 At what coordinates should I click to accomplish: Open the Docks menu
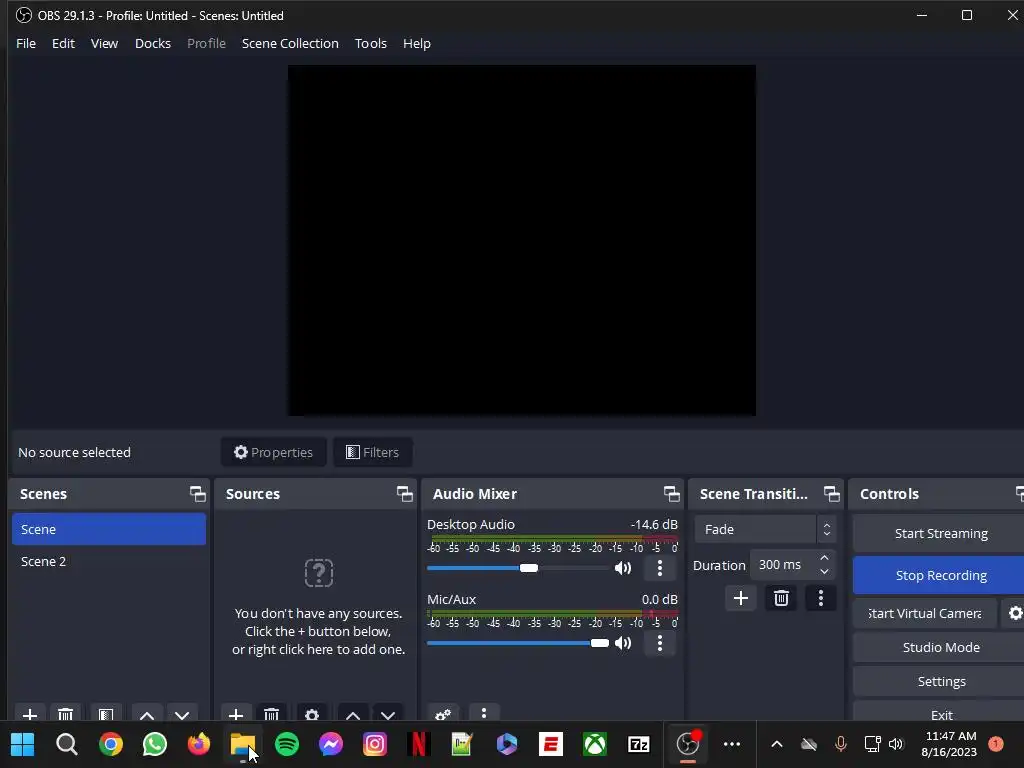pyautogui.click(x=153, y=43)
